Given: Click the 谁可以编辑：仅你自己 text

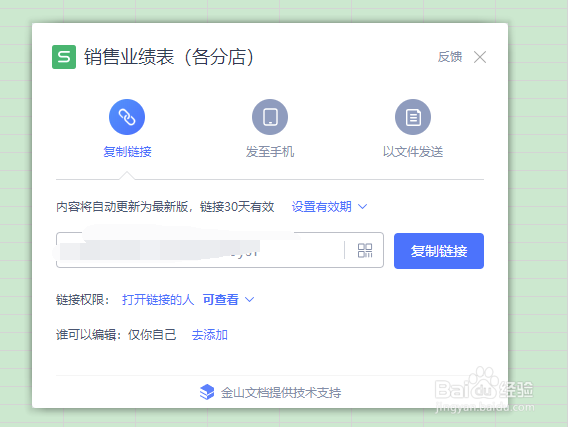Looking at the screenshot, I should tap(116, 335).
